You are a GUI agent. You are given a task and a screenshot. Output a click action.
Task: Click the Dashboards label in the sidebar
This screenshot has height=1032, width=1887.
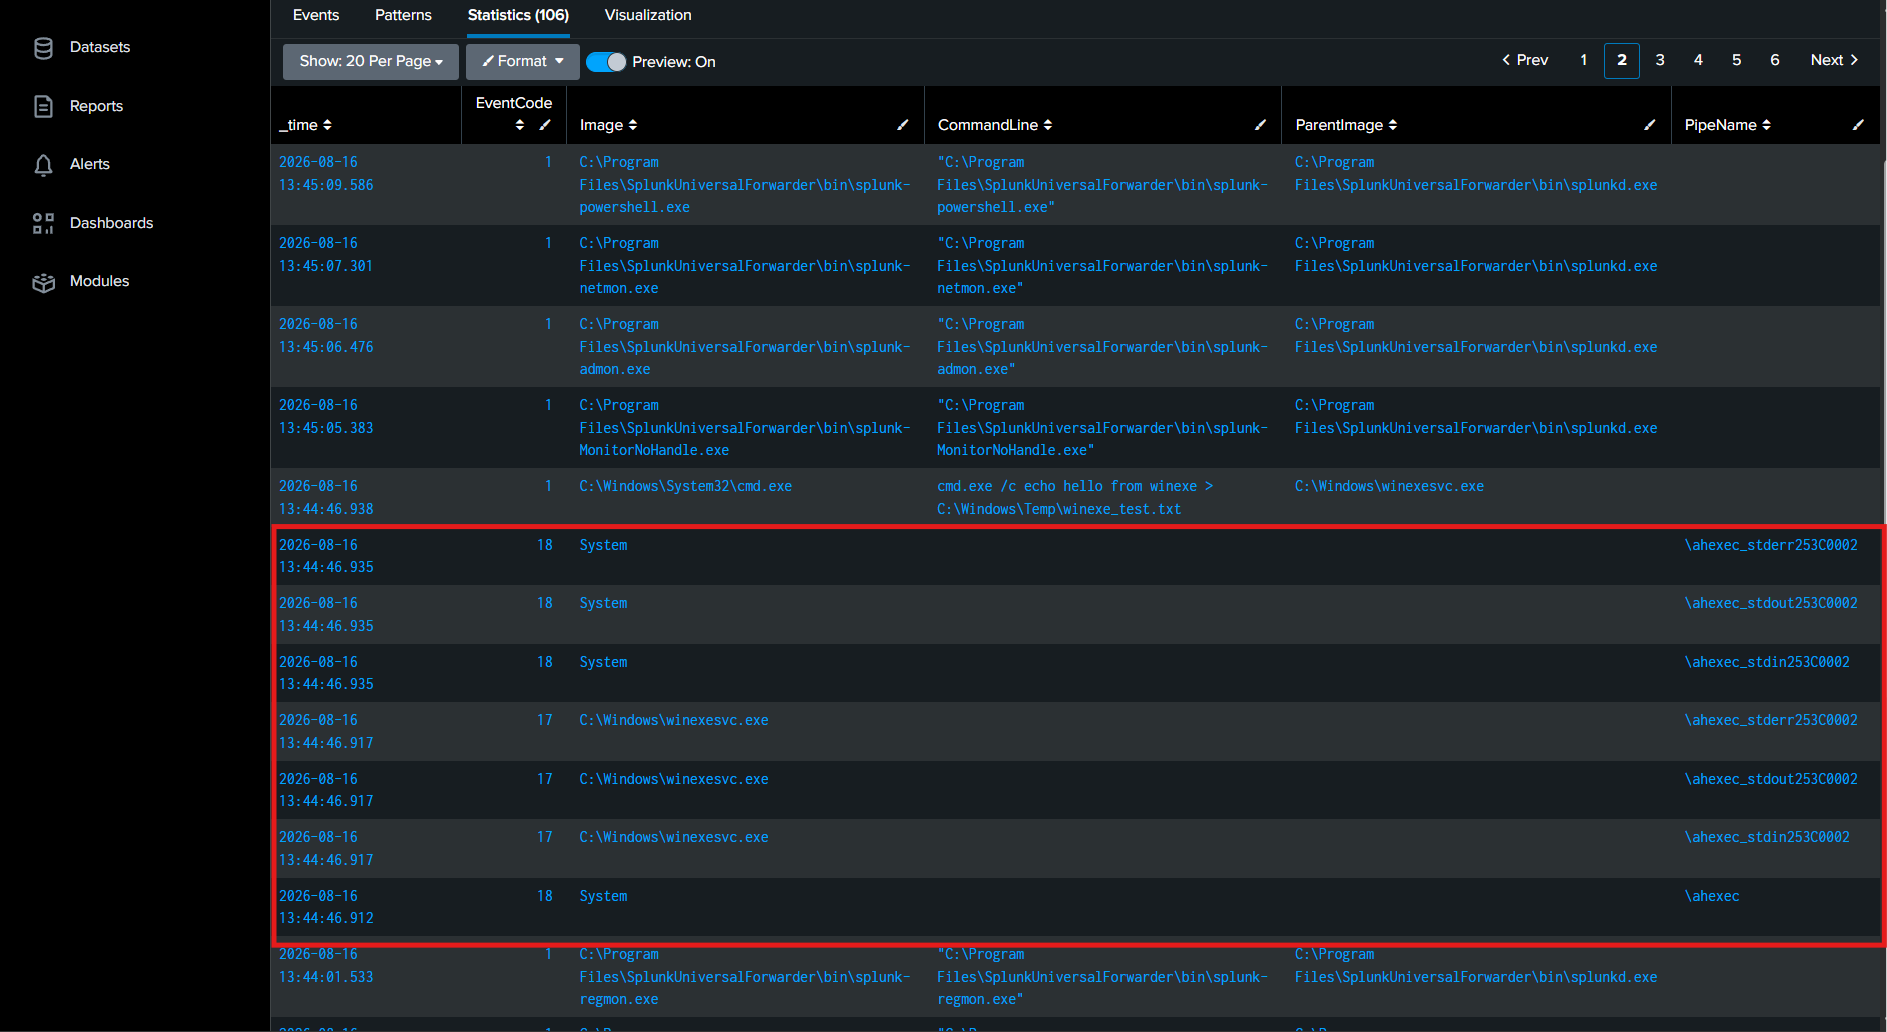coord(111,223)
